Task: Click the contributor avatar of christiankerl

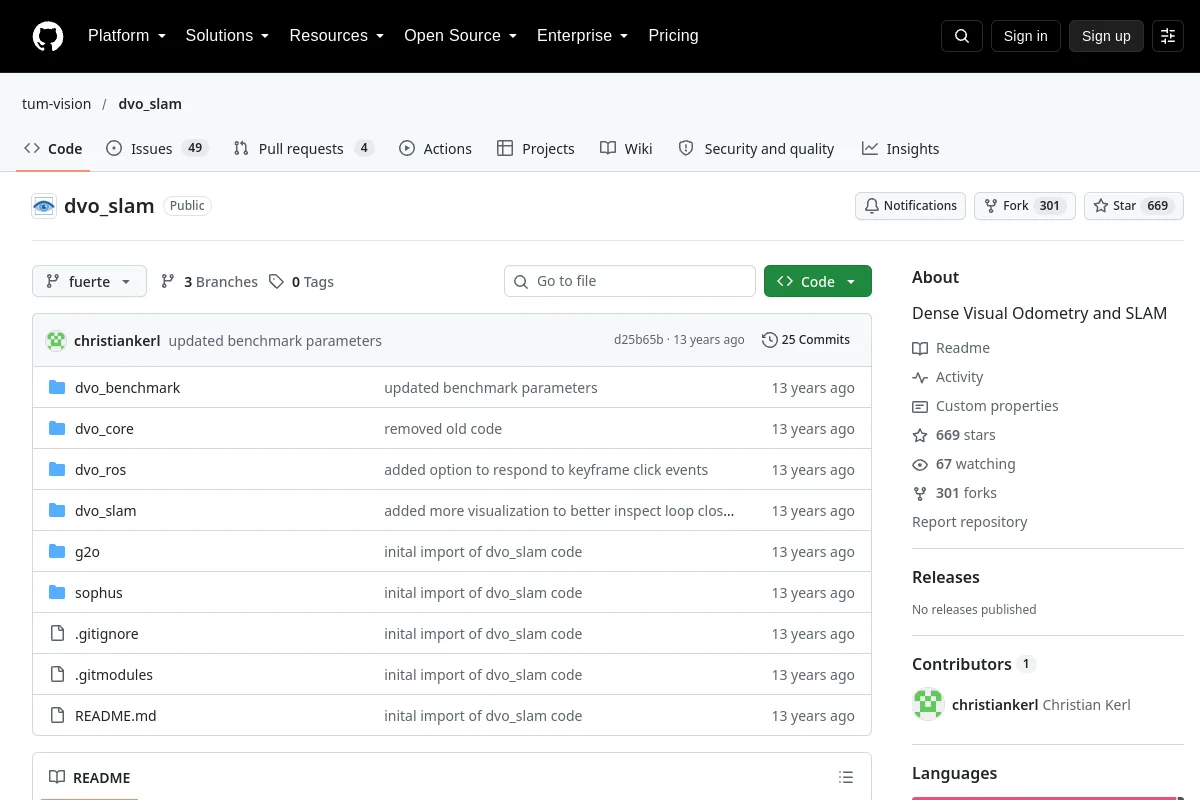Action: click(928, 704)
